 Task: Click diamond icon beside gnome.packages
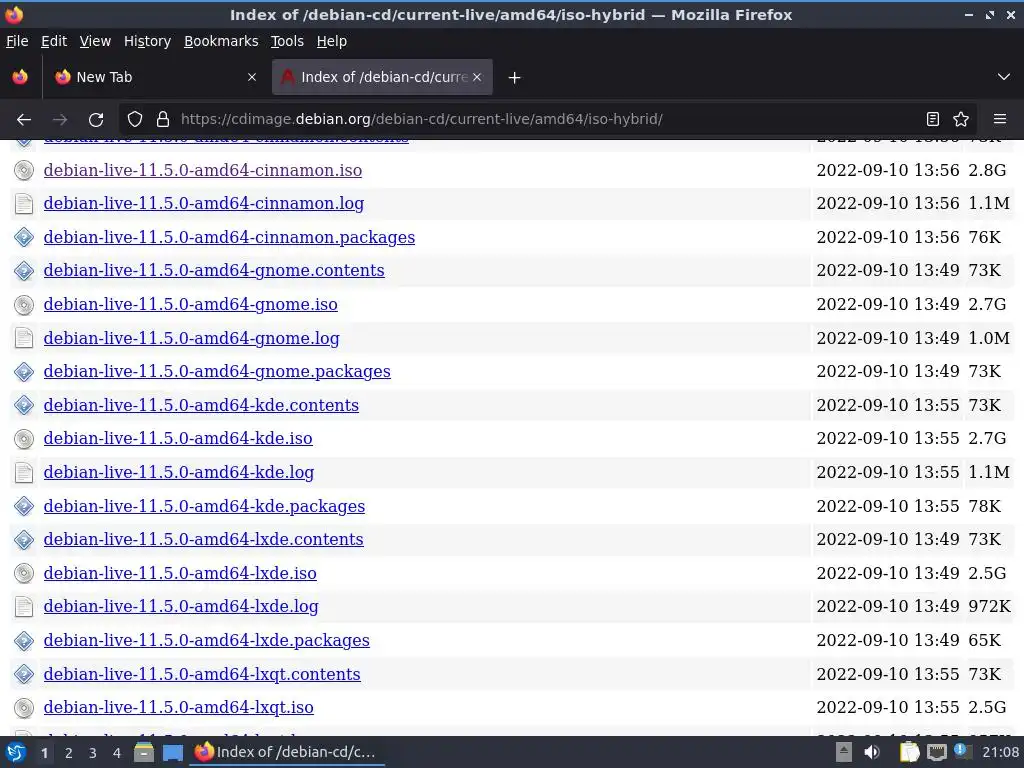(x=24, y=372)
